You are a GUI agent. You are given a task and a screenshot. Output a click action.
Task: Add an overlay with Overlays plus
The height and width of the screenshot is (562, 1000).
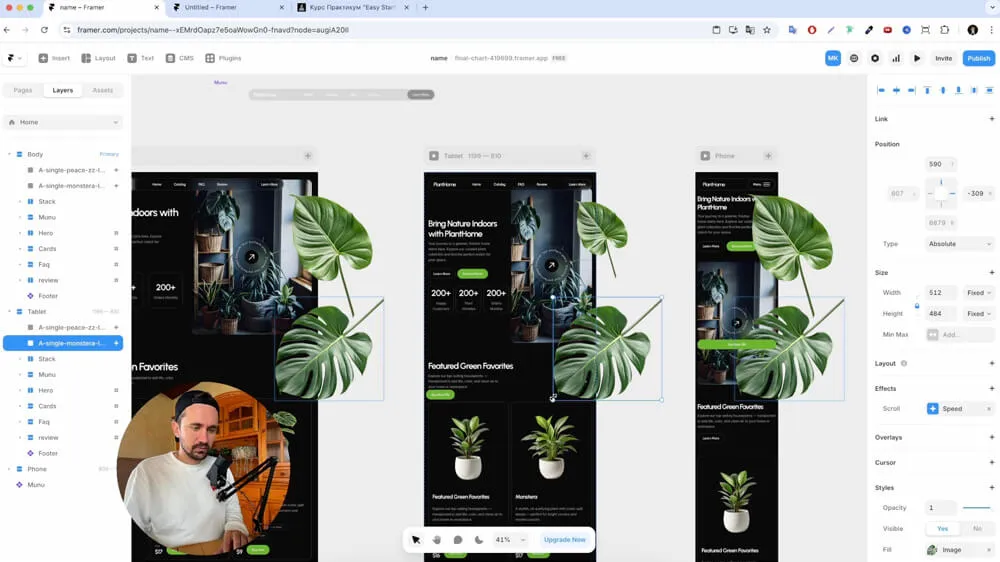[x=991, y=438]
